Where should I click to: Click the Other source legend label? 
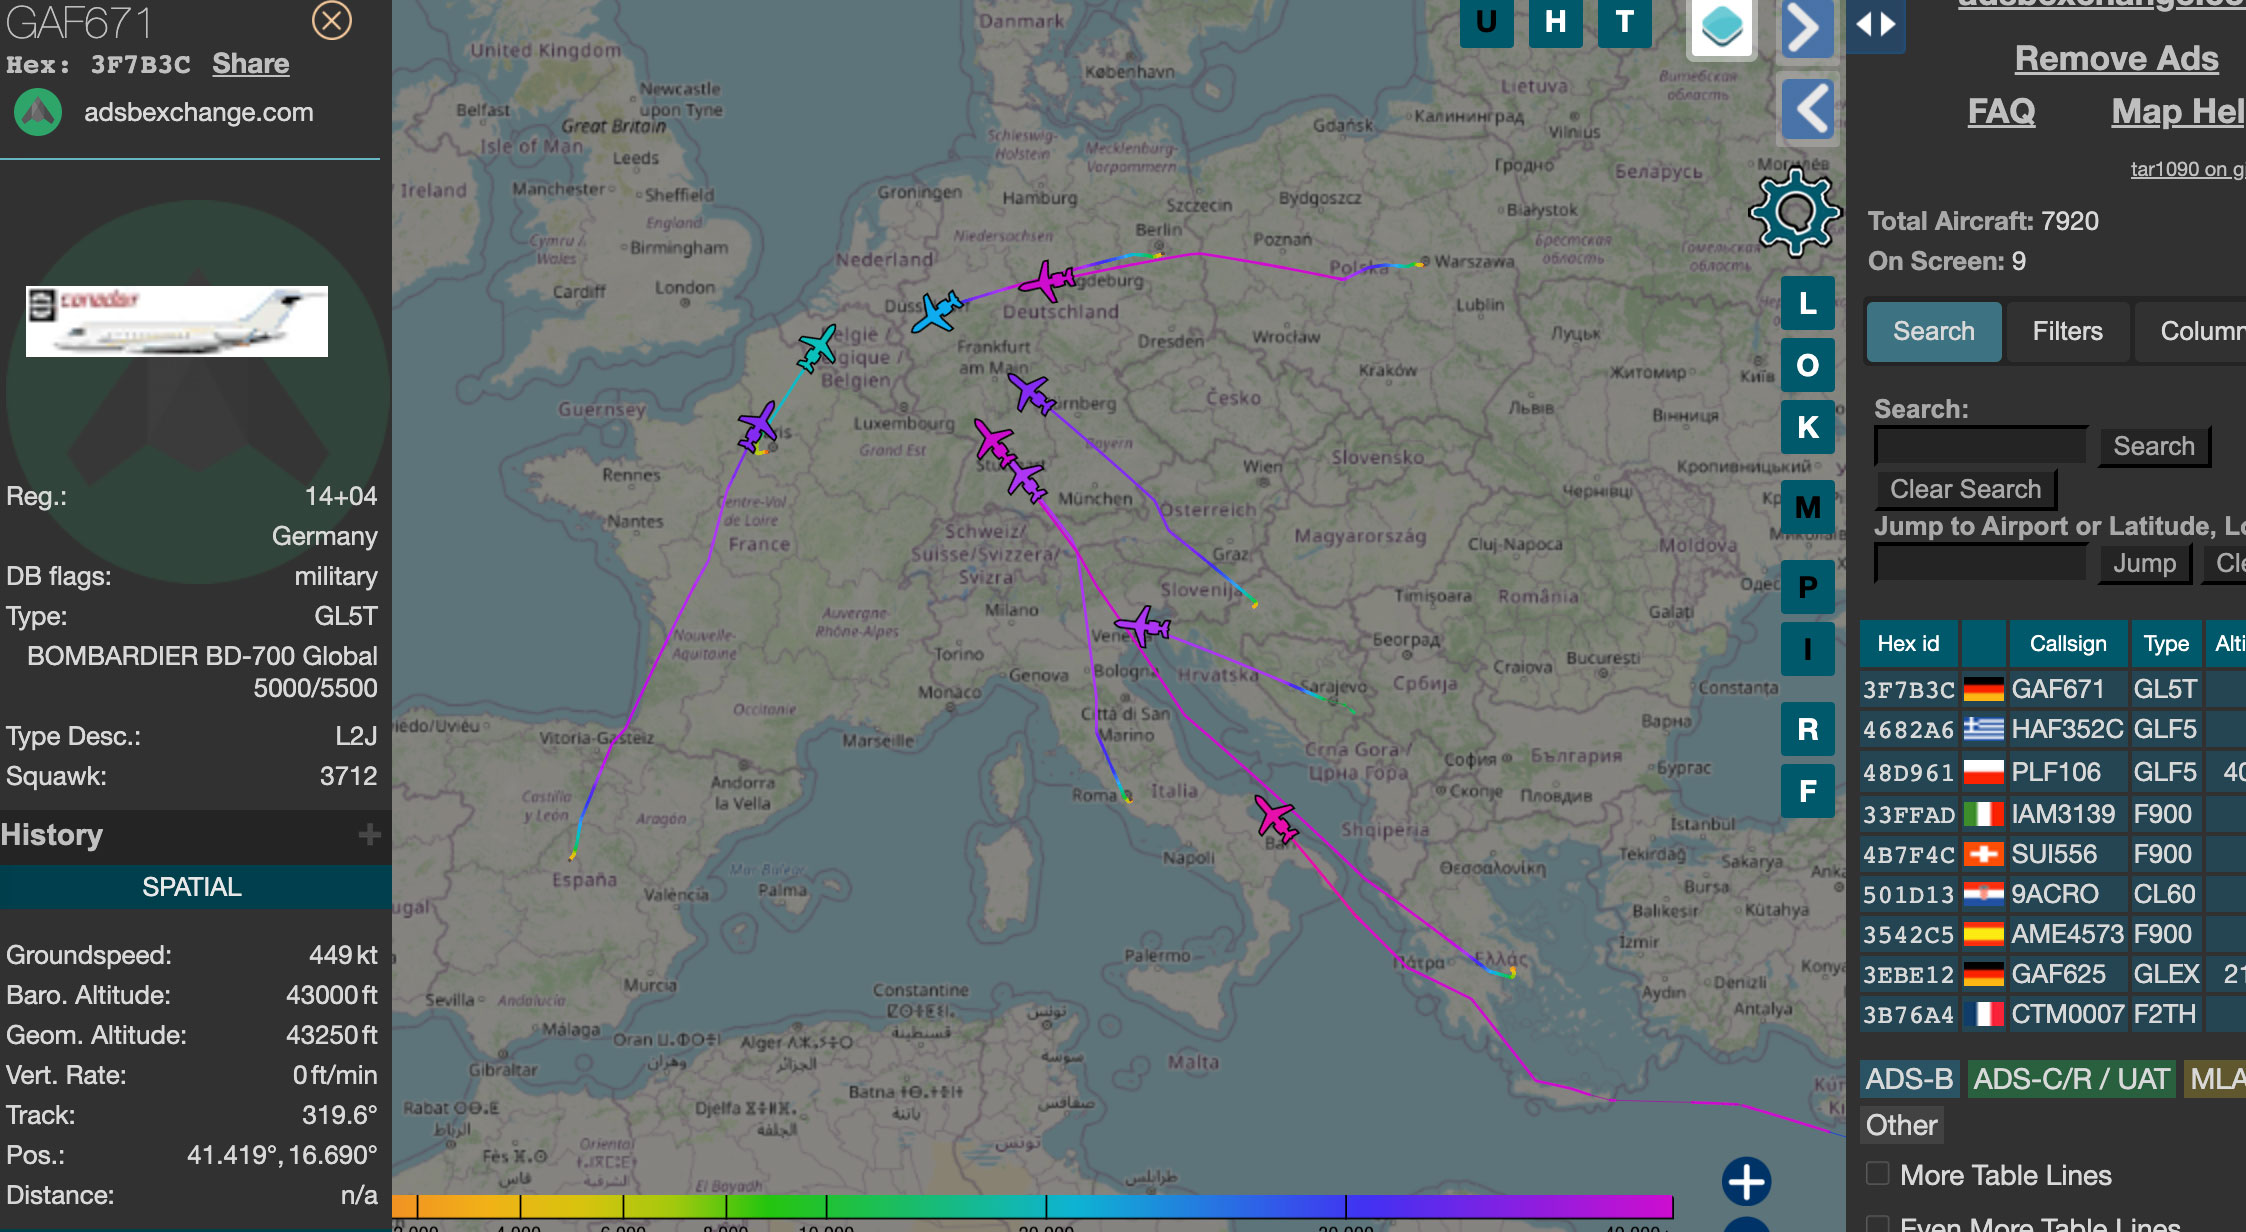1901,1125
